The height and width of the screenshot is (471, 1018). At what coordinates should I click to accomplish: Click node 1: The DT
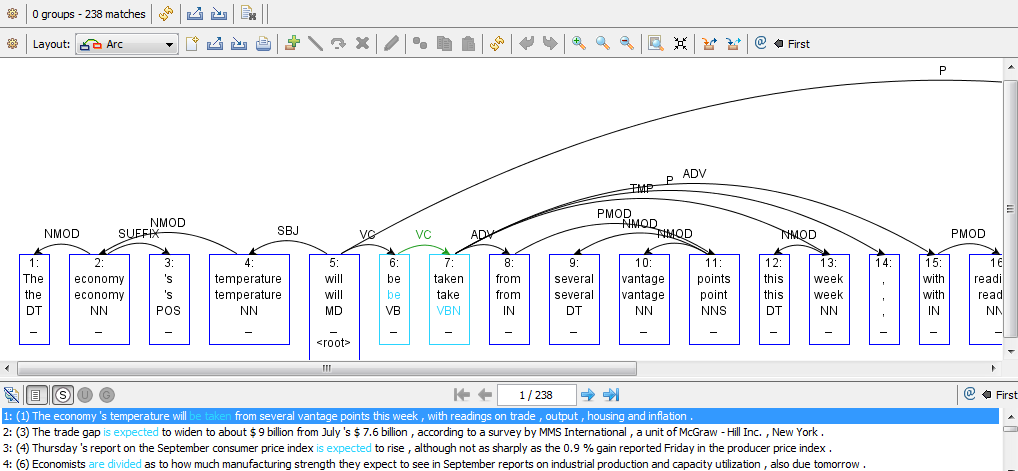pos(34,299)
